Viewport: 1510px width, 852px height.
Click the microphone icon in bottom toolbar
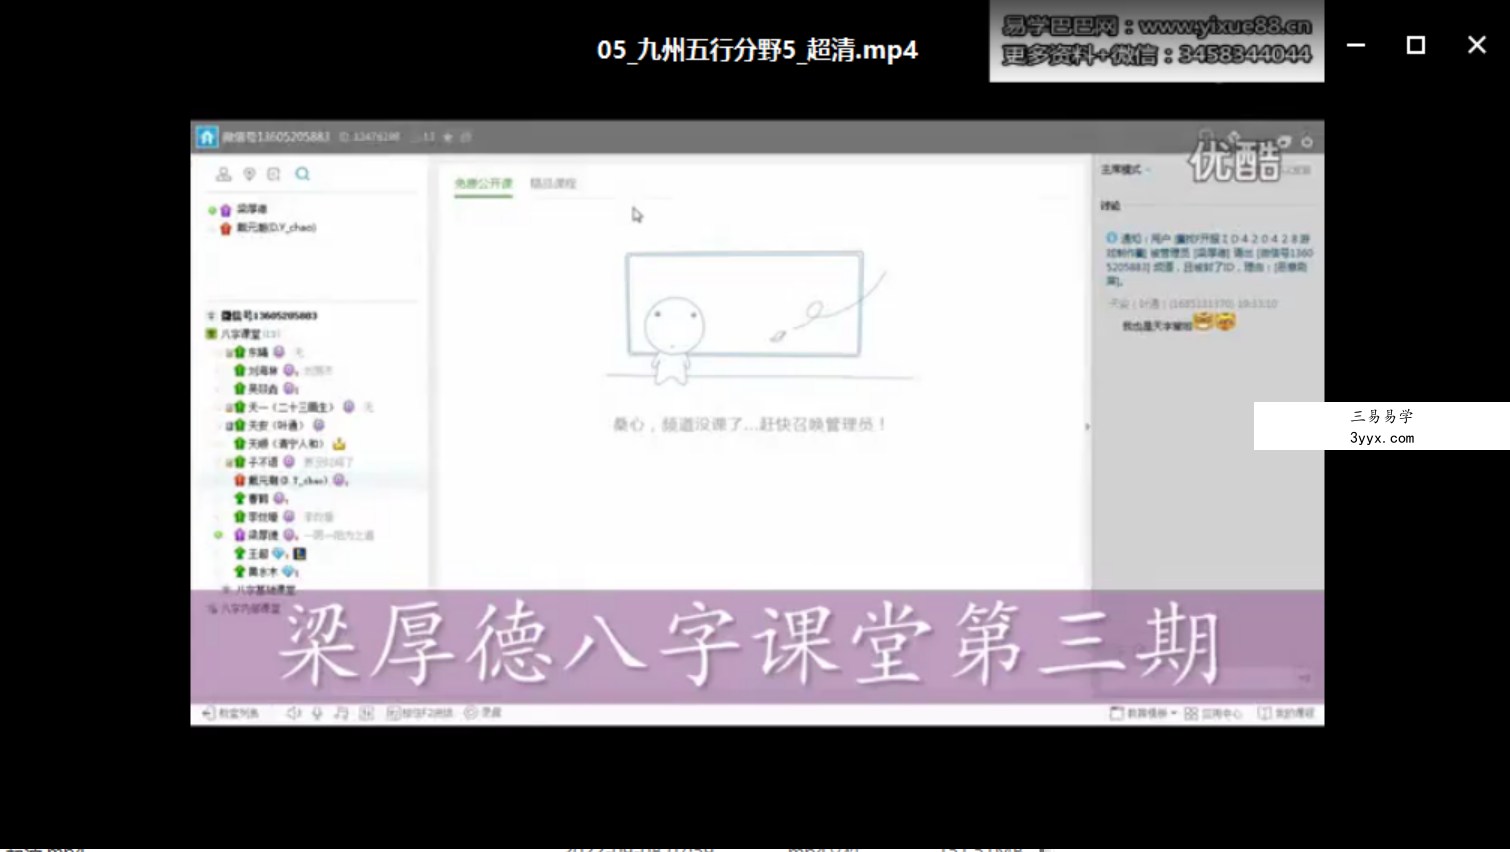[317, 713]
